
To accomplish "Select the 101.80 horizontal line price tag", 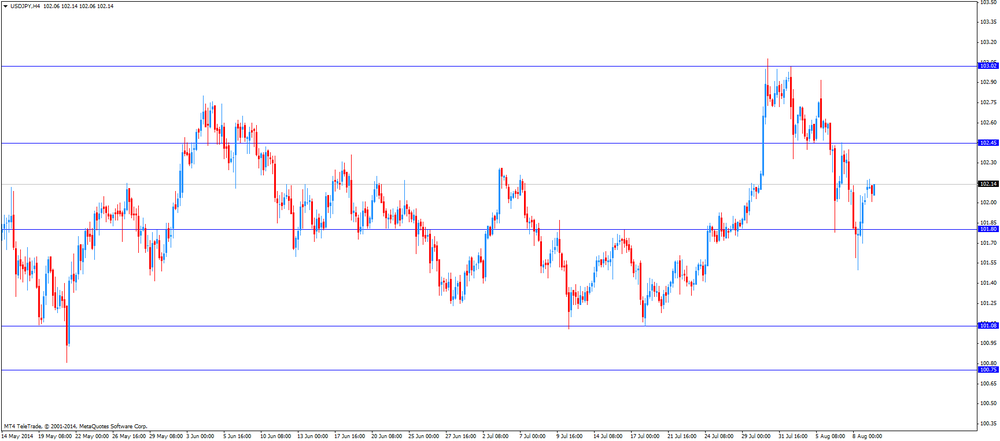I will (x=988, y=229).
